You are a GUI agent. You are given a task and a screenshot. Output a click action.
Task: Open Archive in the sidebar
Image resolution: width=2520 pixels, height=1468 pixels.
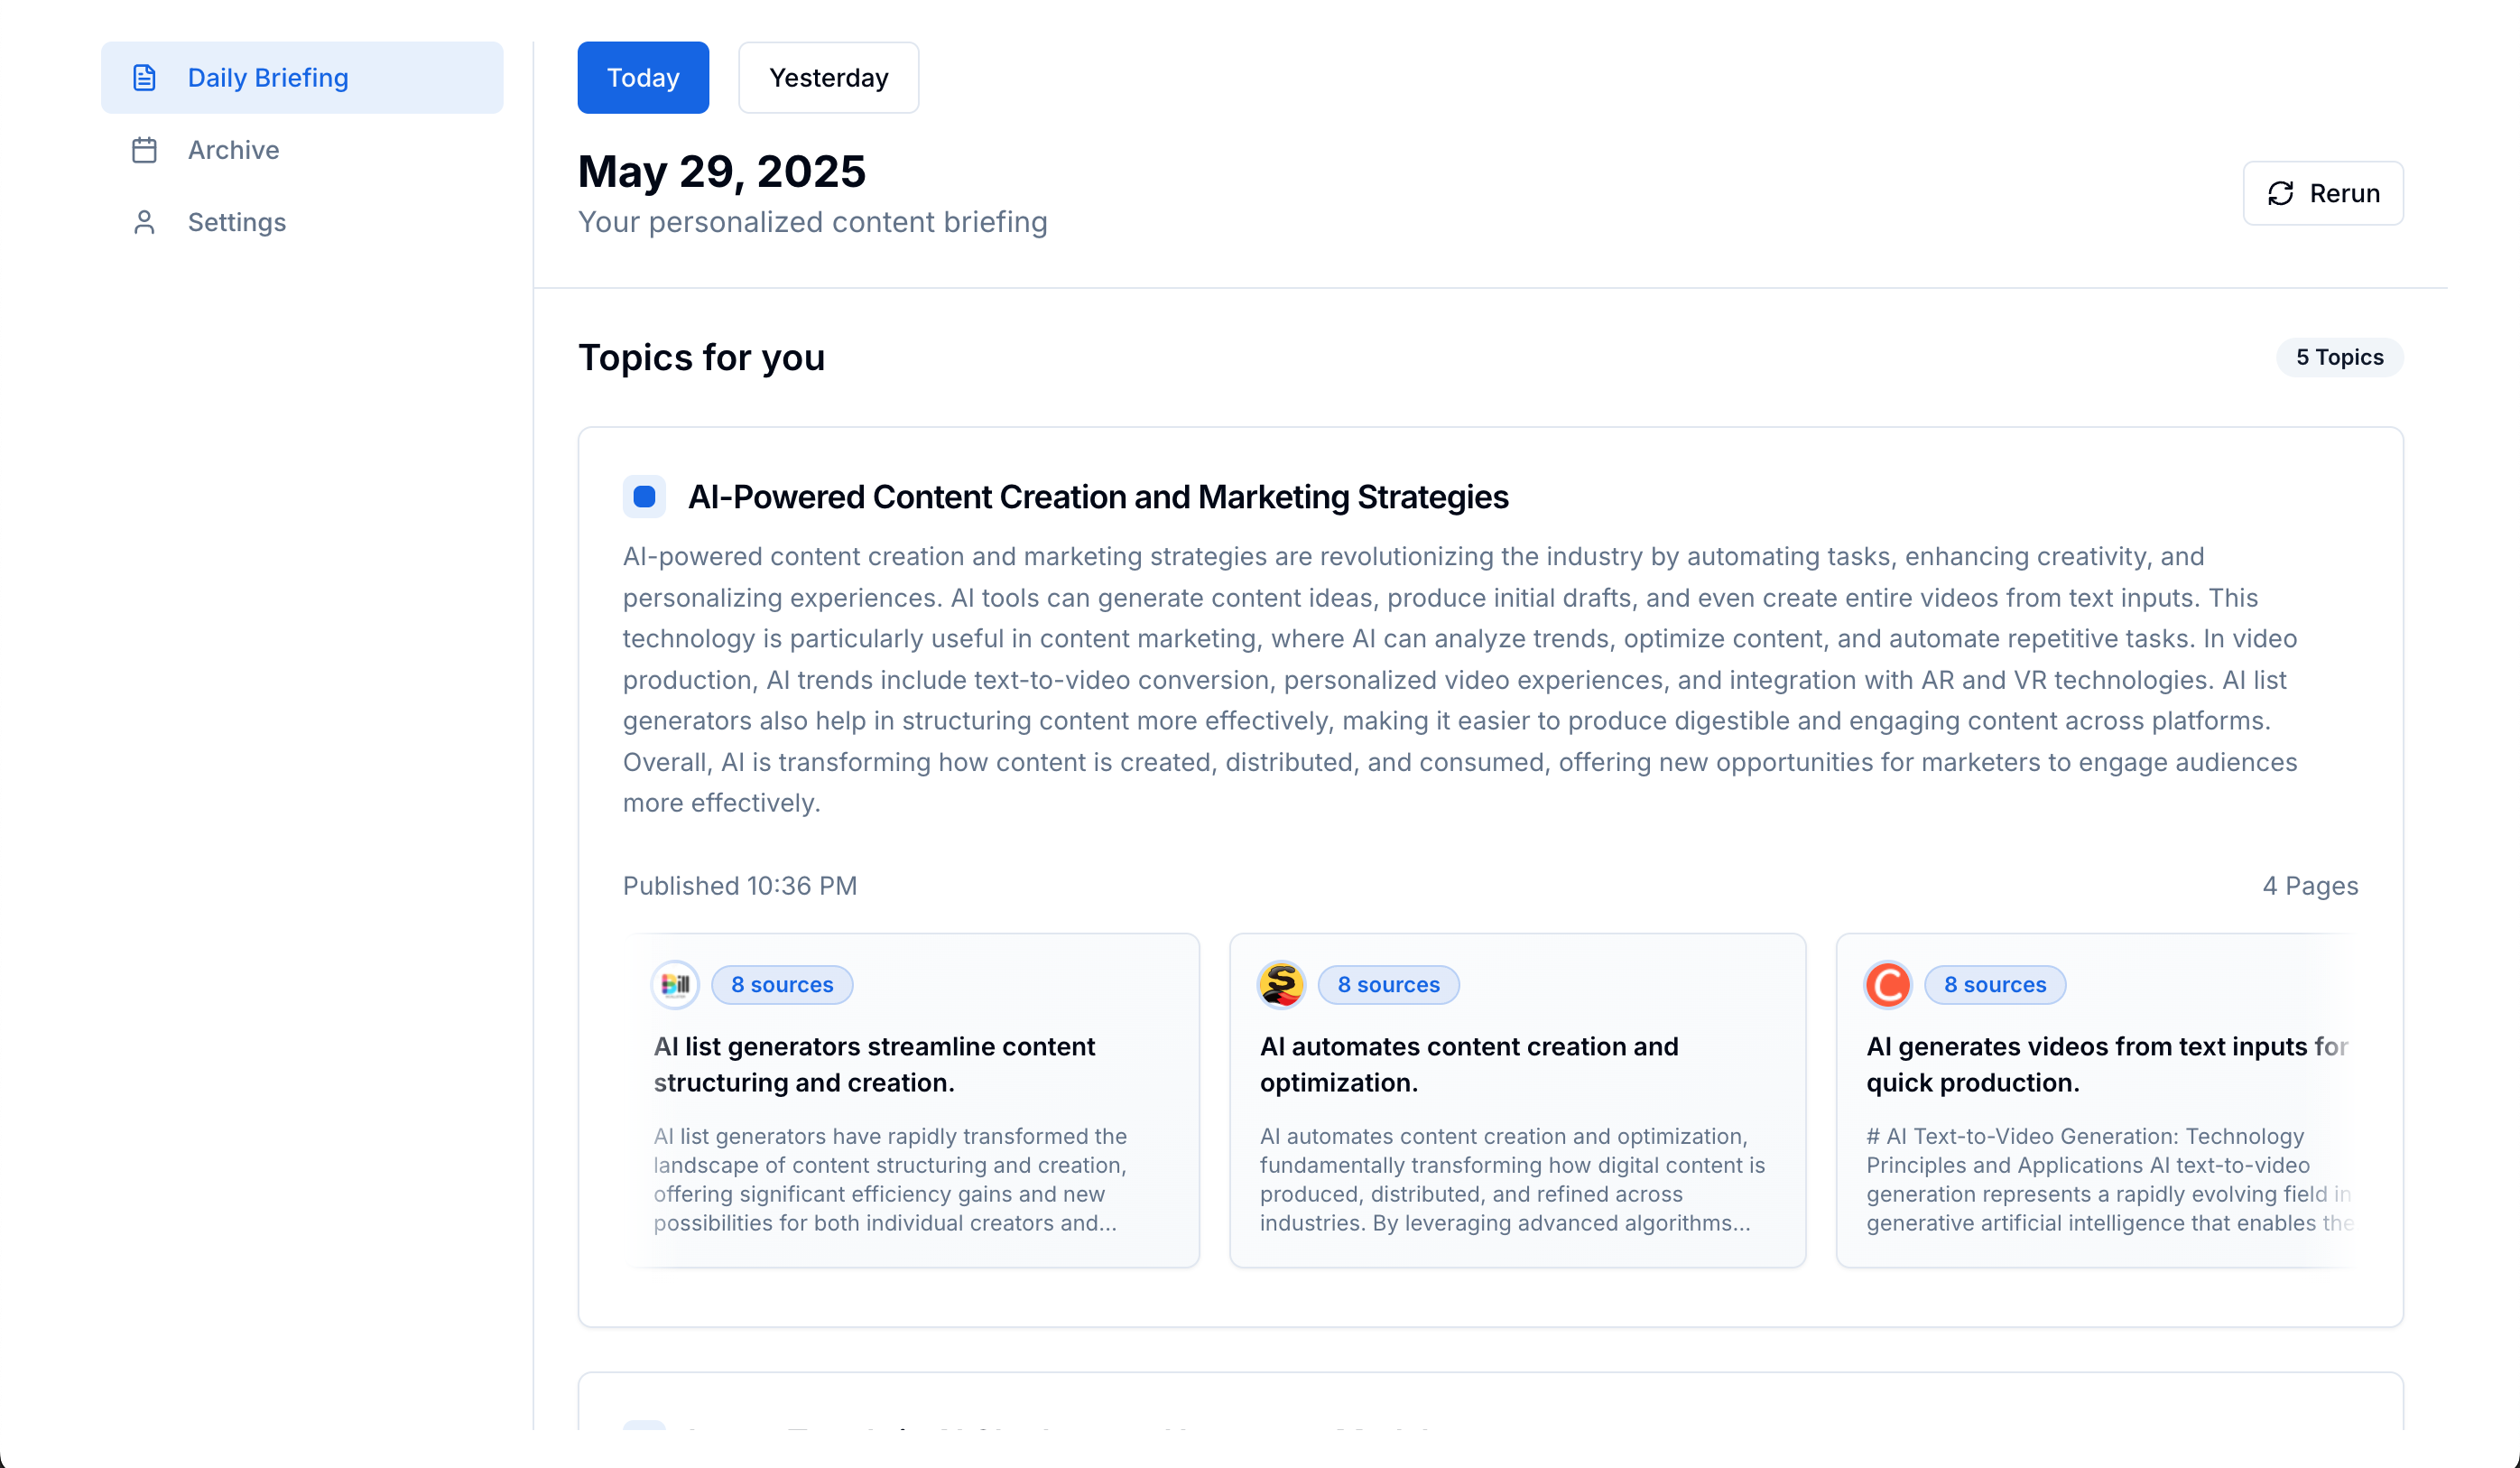coord(233,150)
